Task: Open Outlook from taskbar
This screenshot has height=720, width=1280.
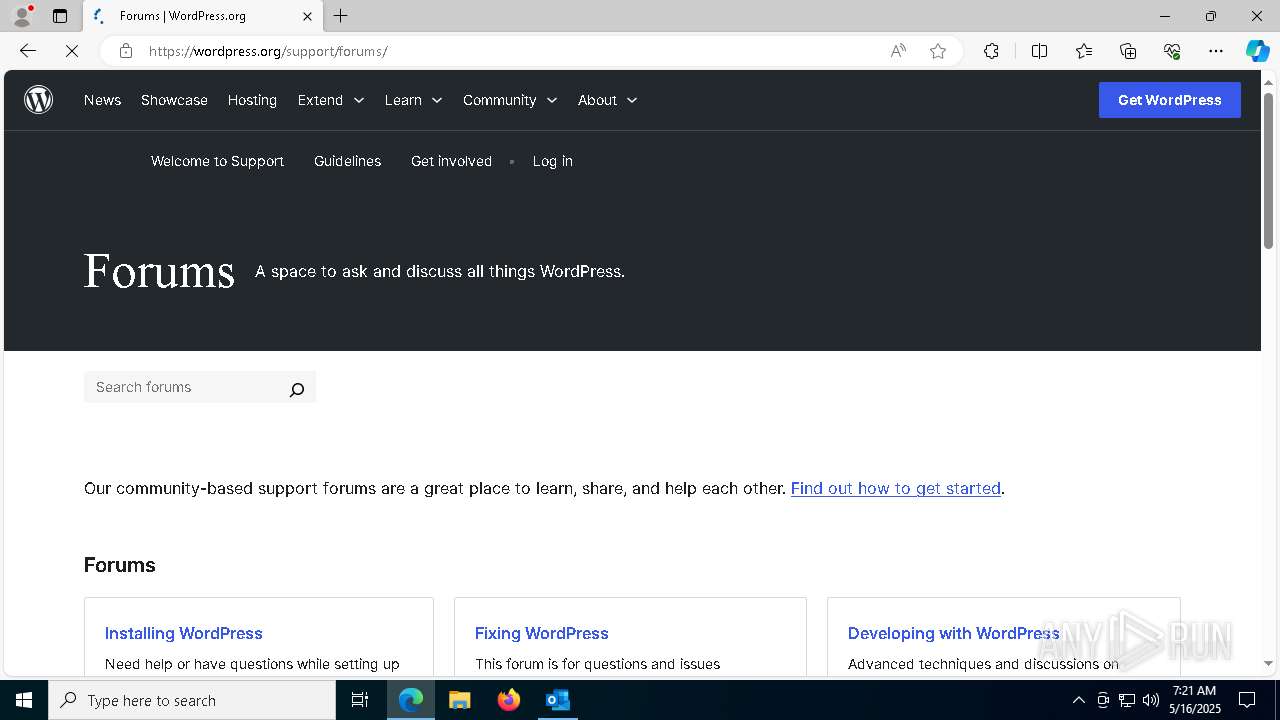Action: 558,700
